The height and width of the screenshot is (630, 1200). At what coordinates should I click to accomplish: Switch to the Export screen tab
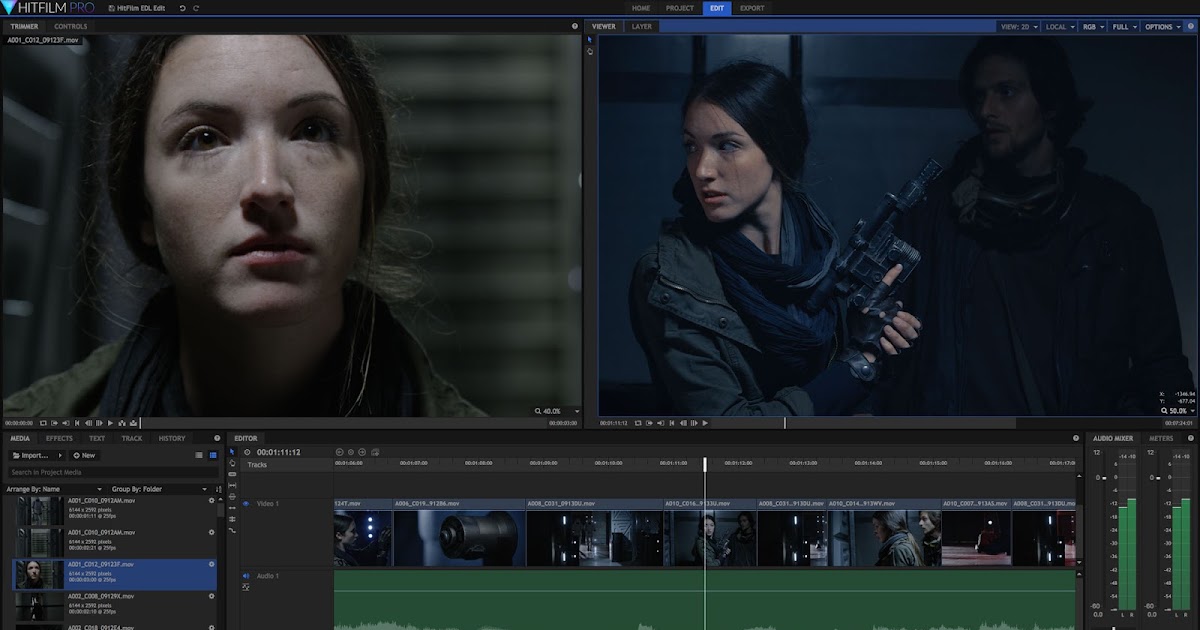coord(752,8)
